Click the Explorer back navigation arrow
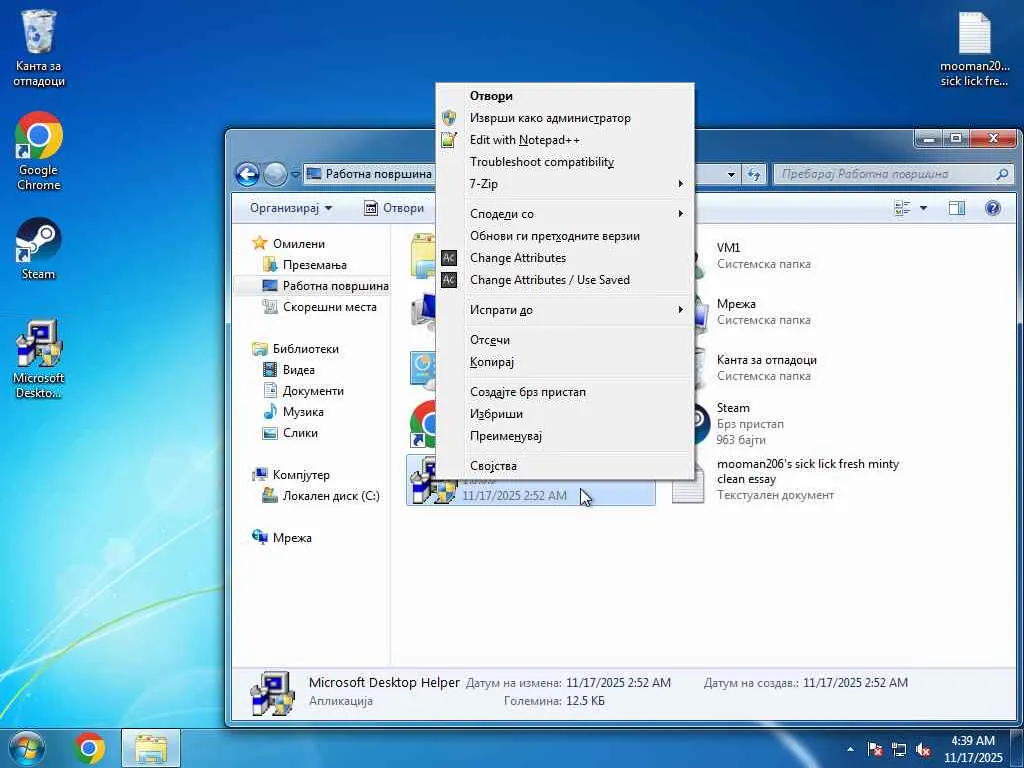Screen dimensions: 1024x768 247,174
